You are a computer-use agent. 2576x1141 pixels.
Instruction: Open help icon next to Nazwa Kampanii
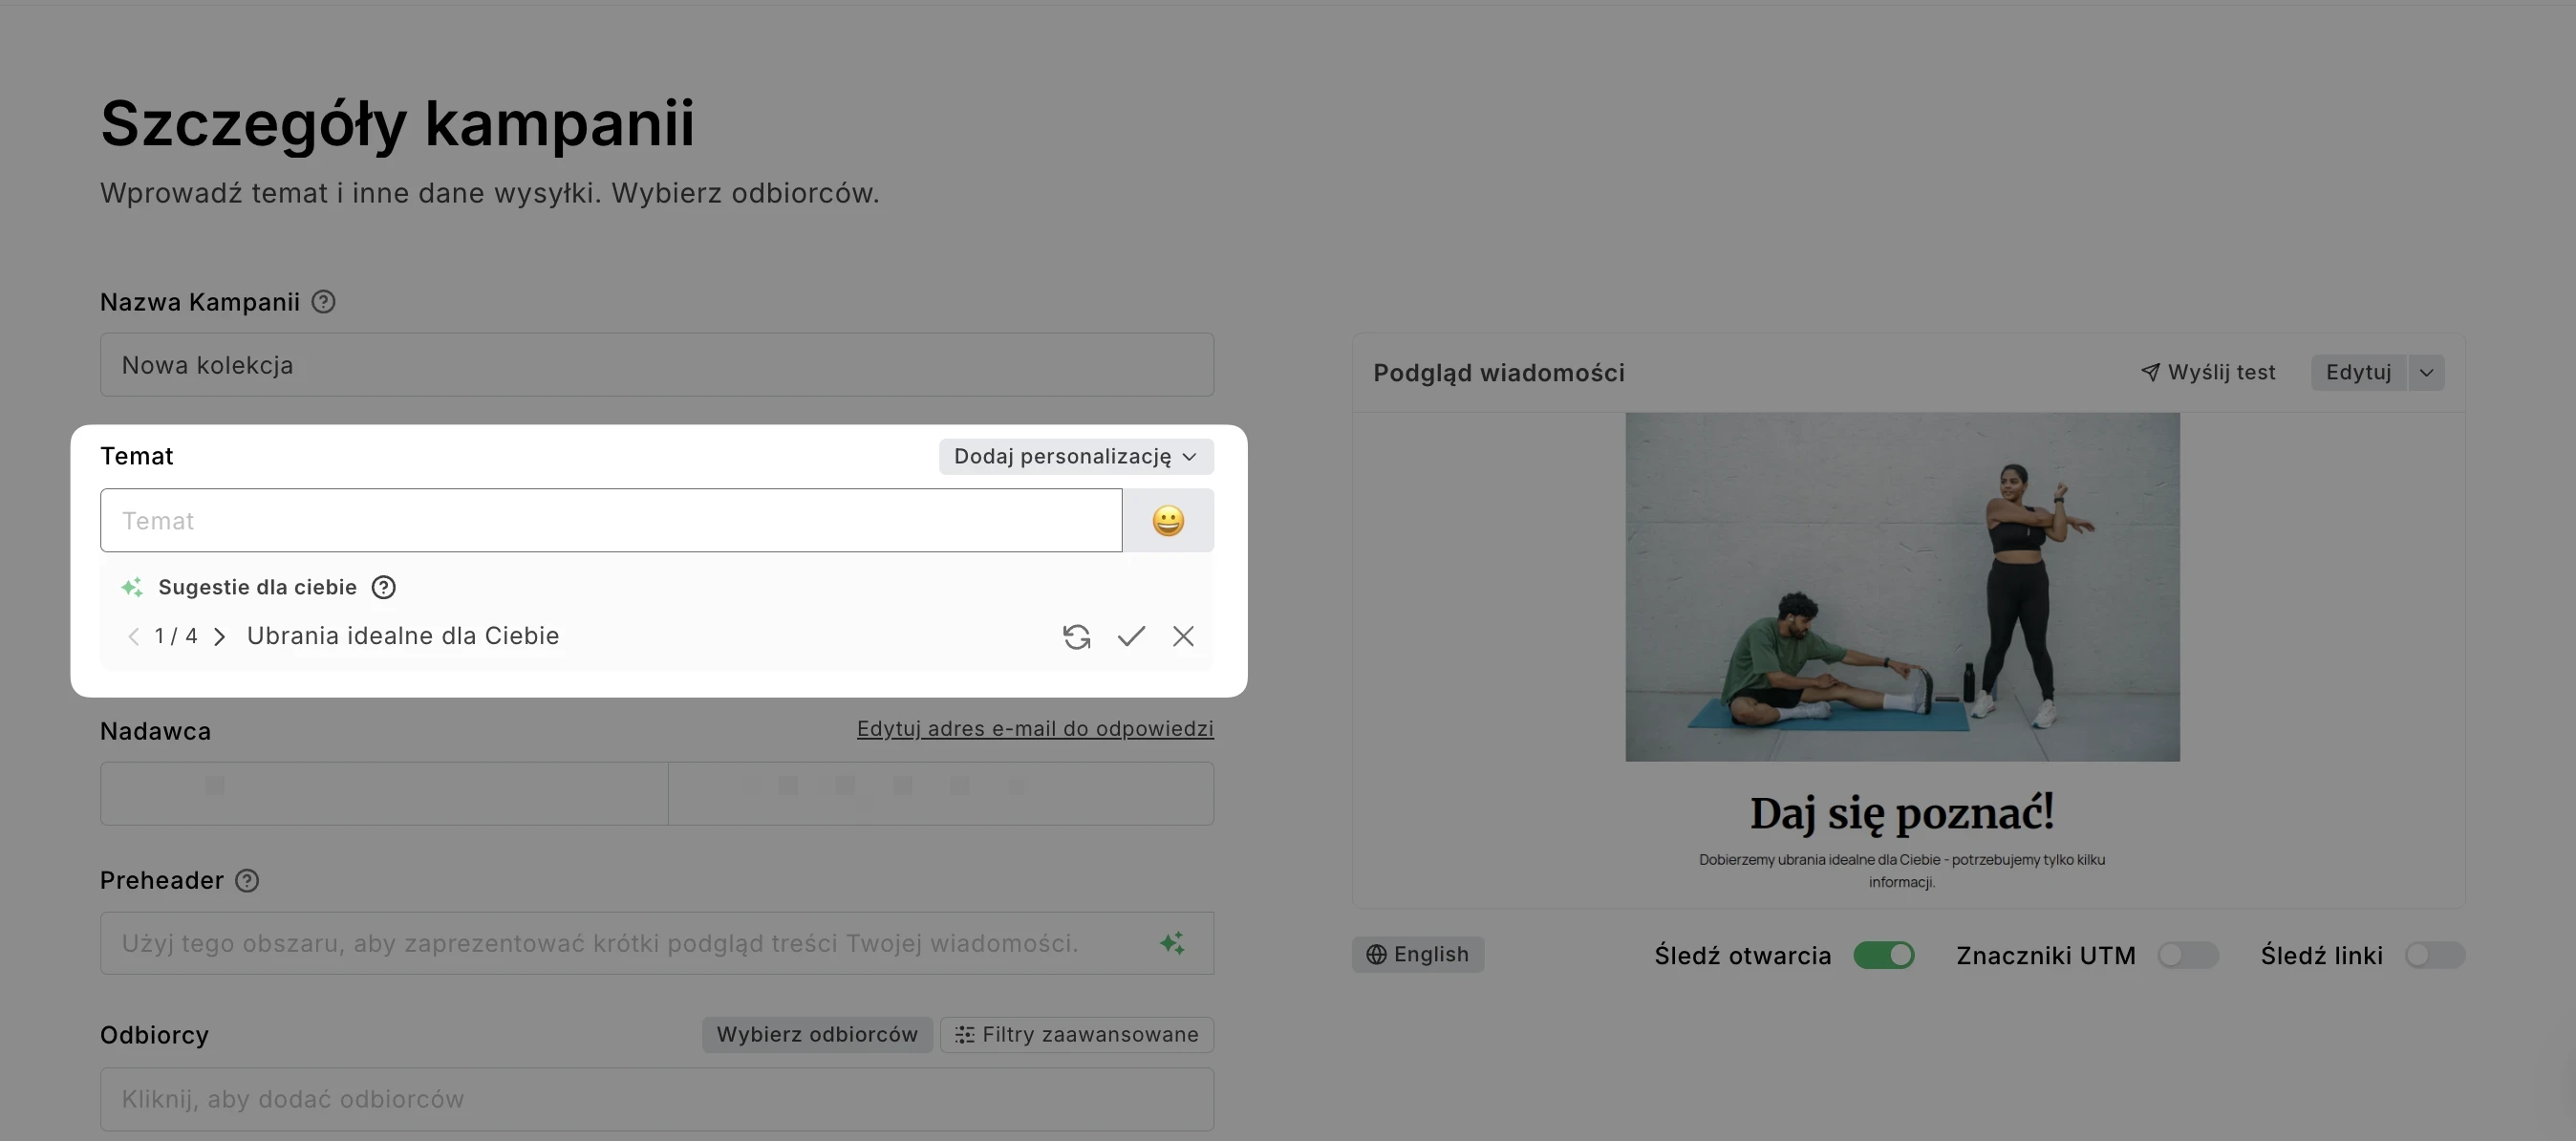[323, 301]
